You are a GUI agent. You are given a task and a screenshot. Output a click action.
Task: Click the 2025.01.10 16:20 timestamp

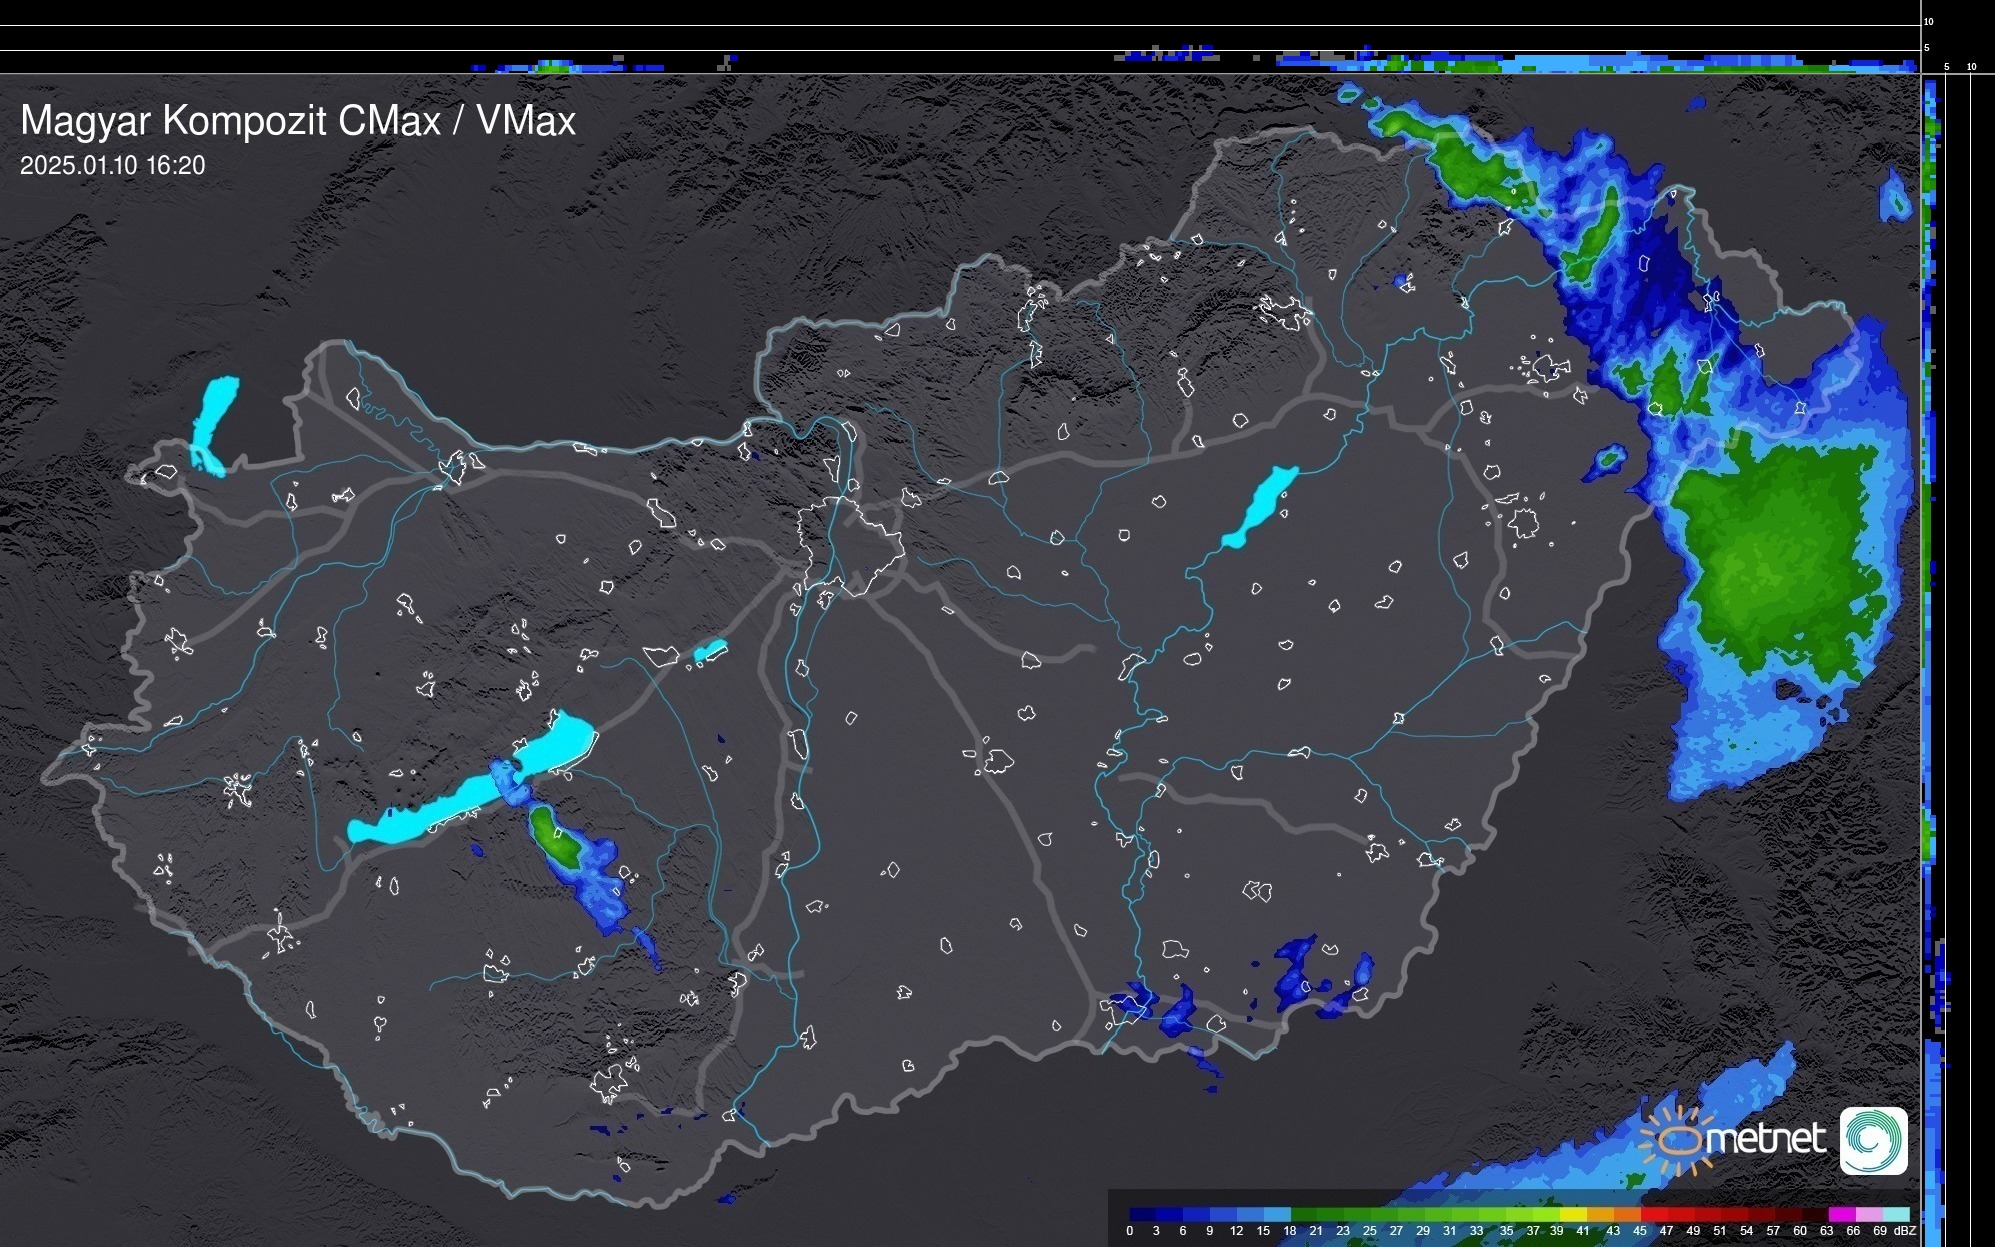coord(112,166)
